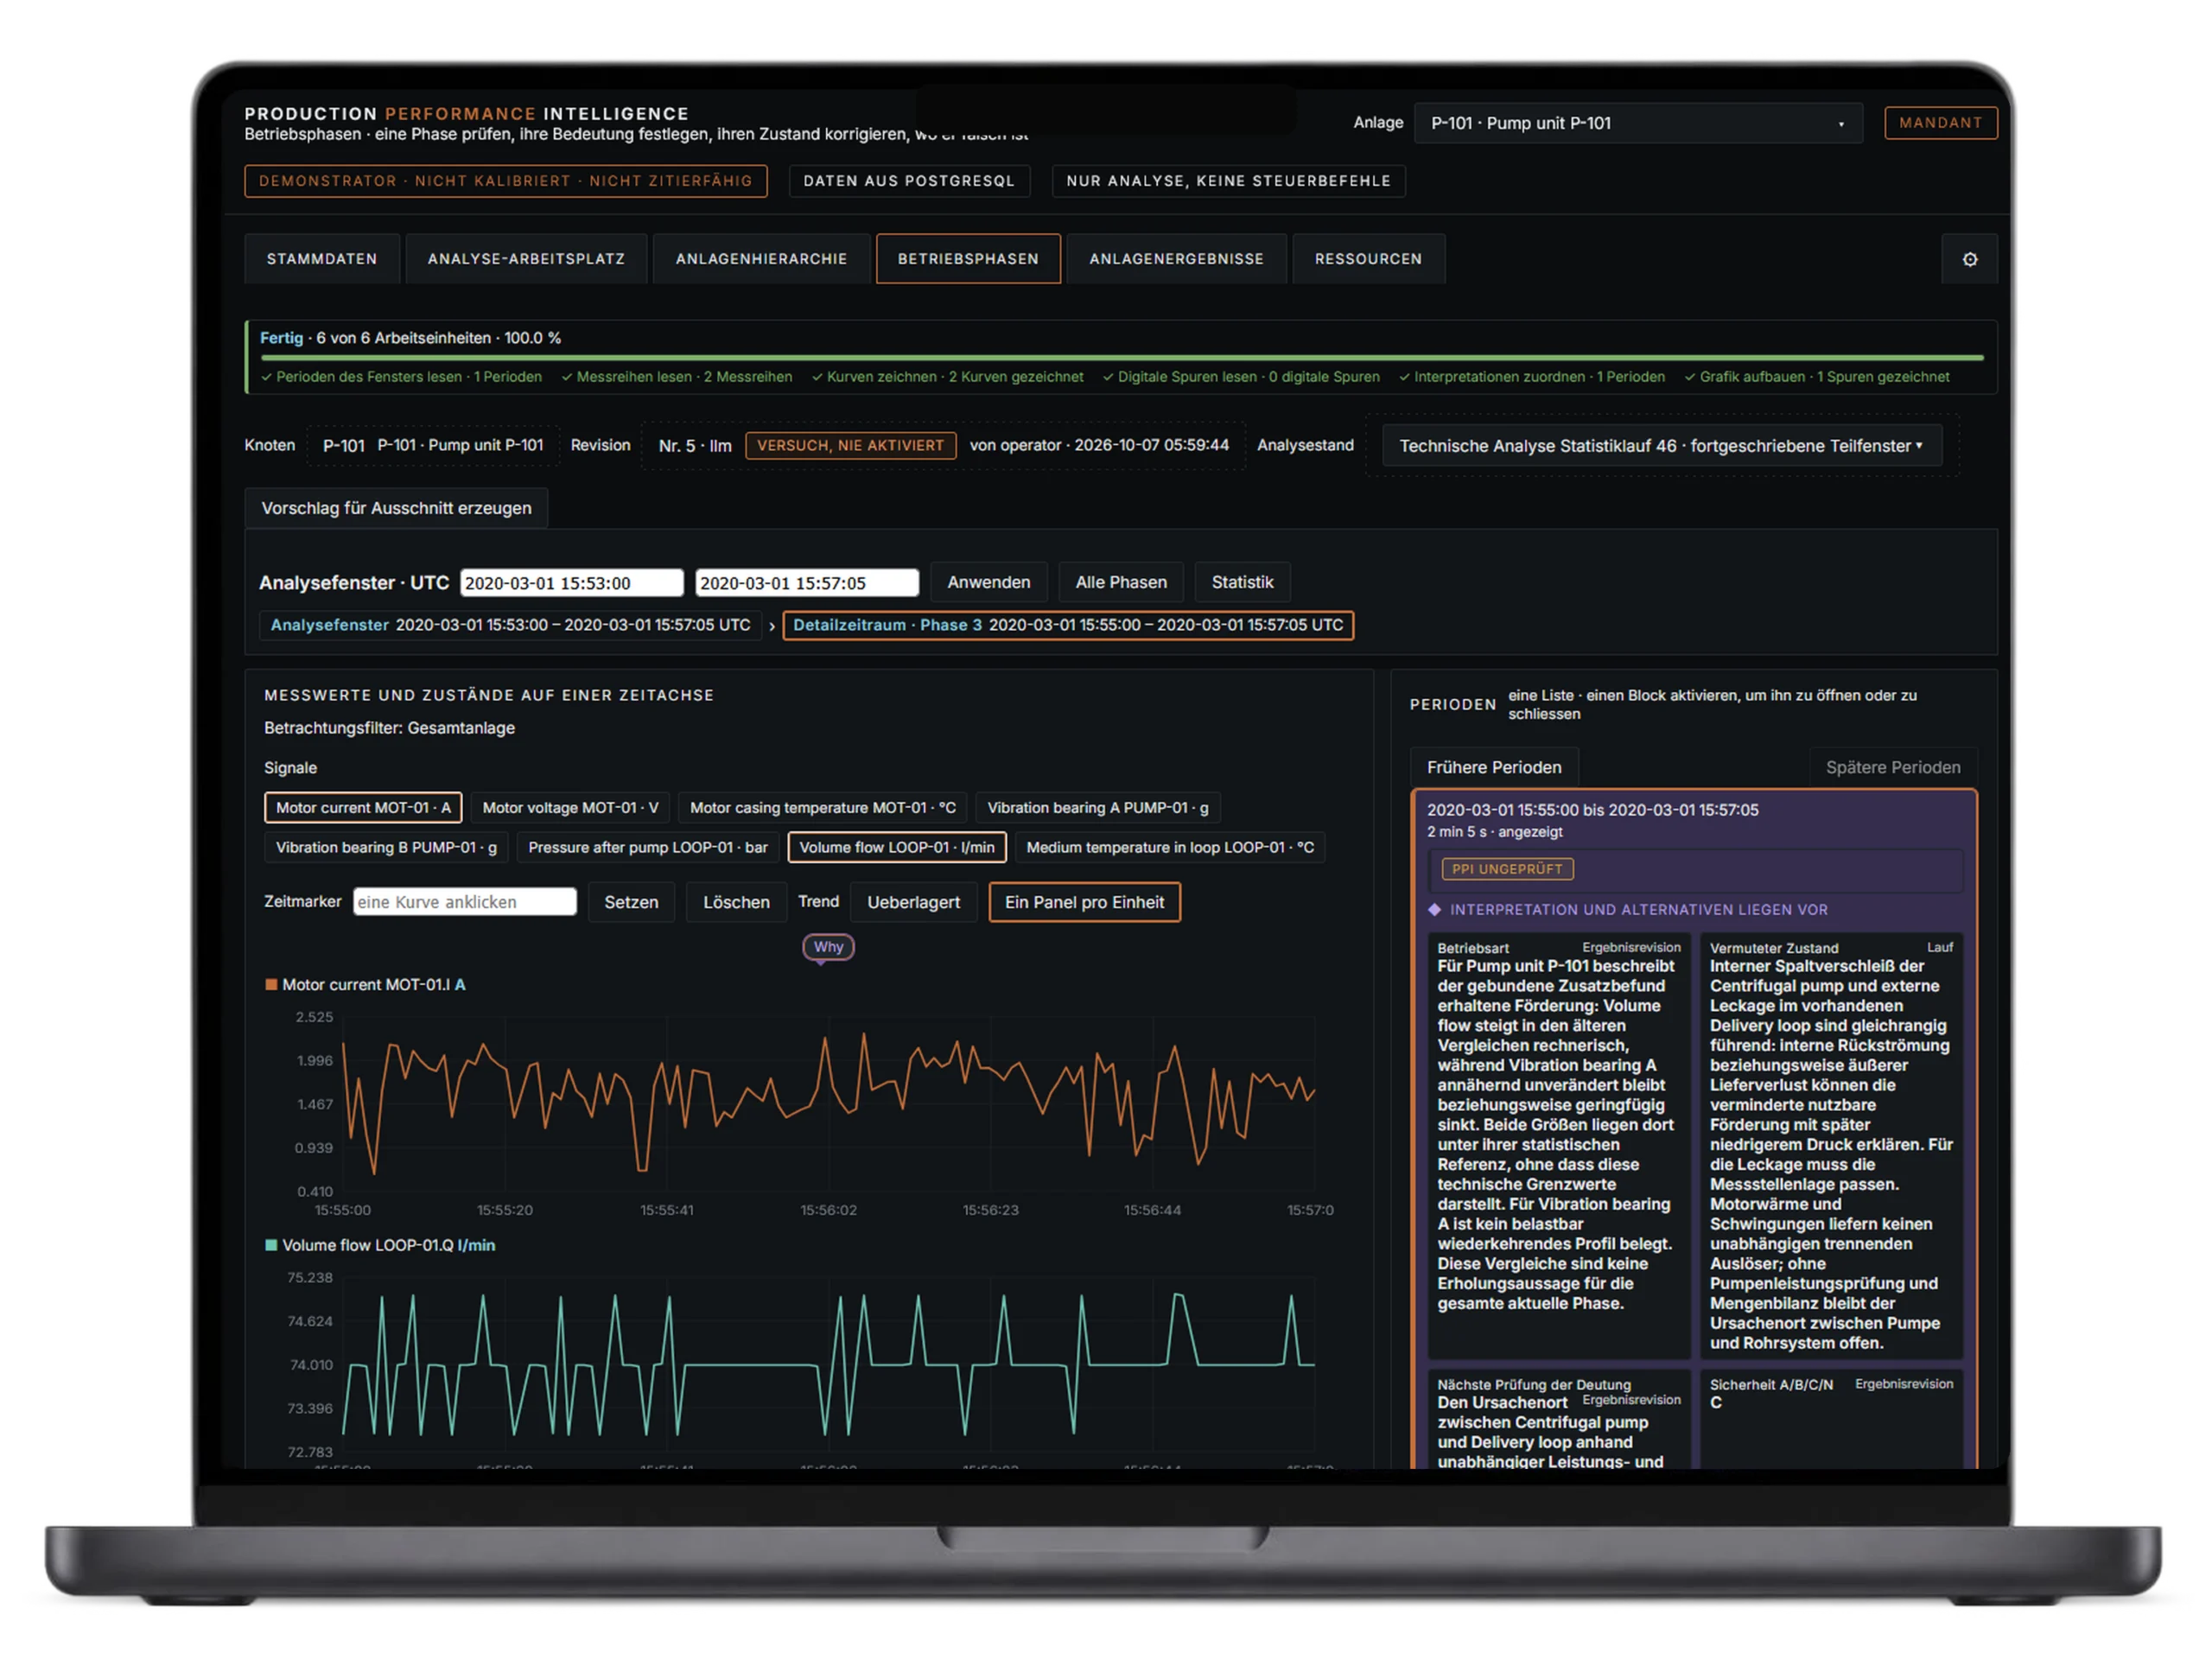Click the Analysefenster breadcrumb chip

point(510,625)
